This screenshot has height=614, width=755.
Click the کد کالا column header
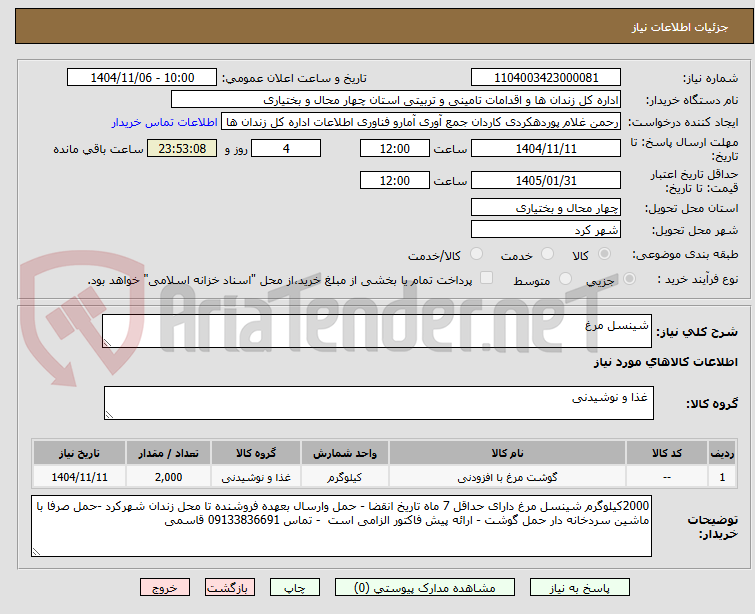(x=667, y=453)
